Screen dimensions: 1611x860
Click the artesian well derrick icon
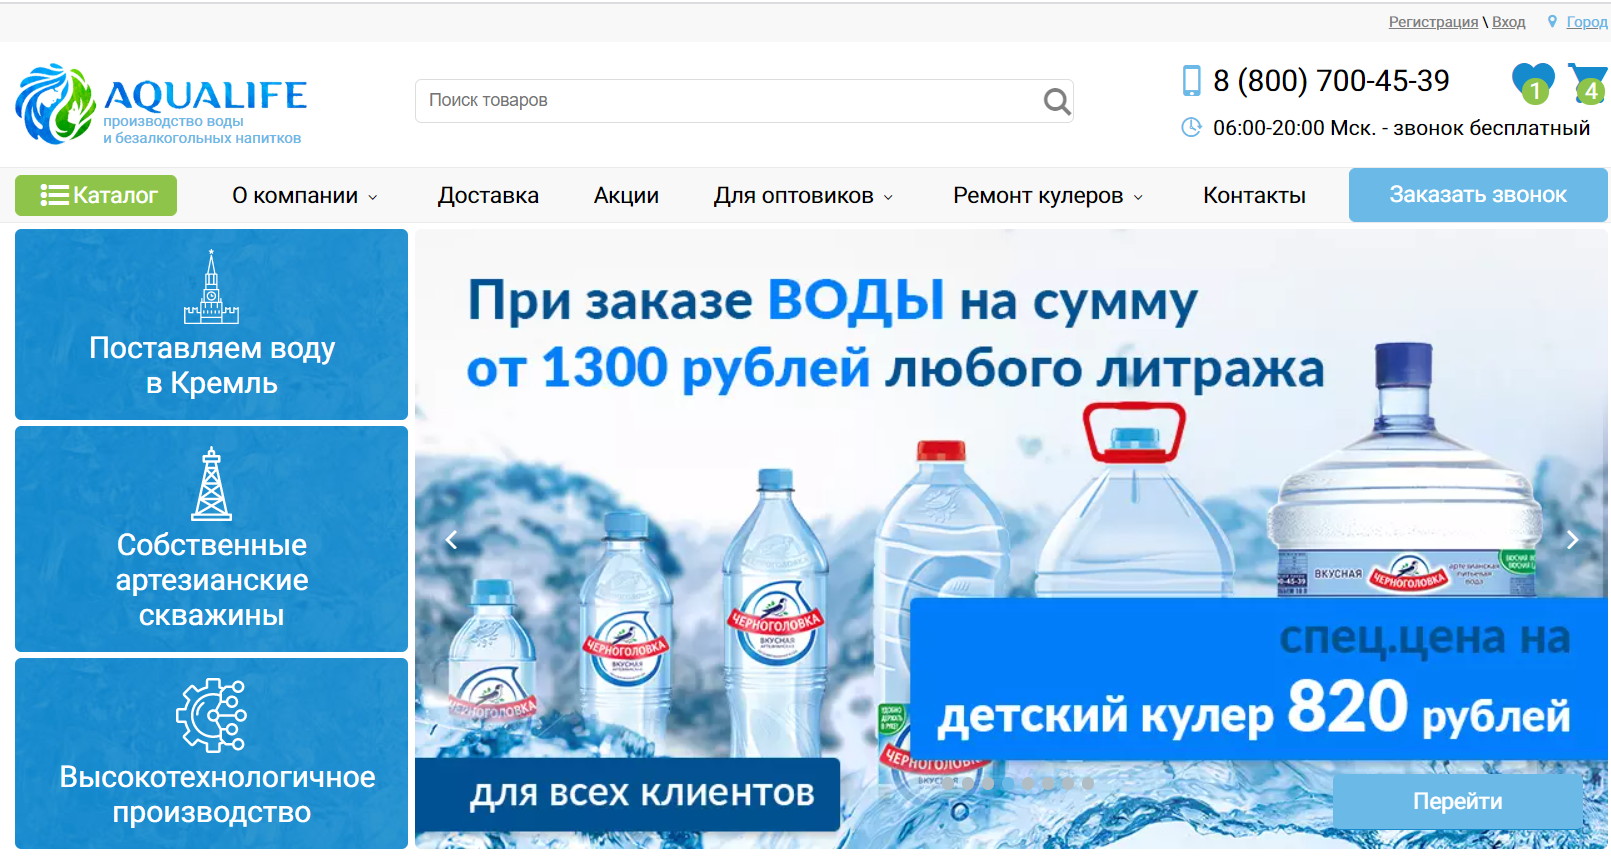point(211,484)
